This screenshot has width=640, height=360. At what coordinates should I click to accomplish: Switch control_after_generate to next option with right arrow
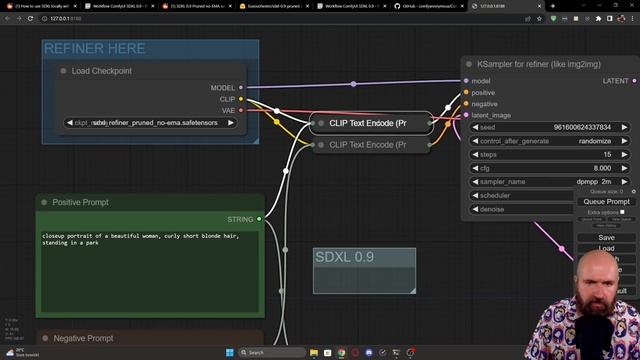pos(624,141)
